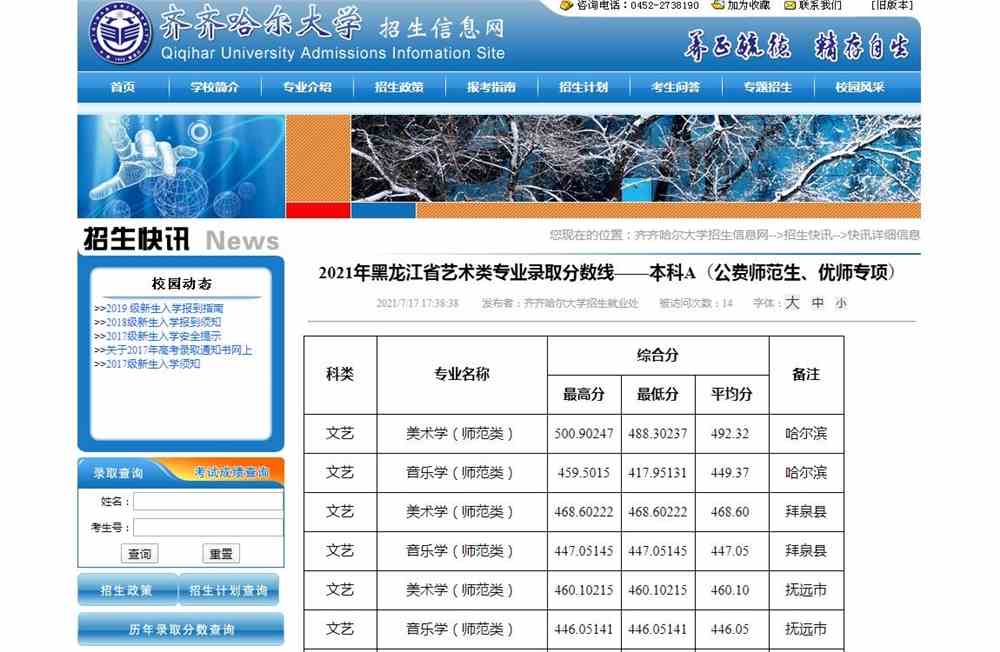Click the [旧版本] link
This screenshot has height=652, width=1000.
pyautogui.click(x=892, y=5)
